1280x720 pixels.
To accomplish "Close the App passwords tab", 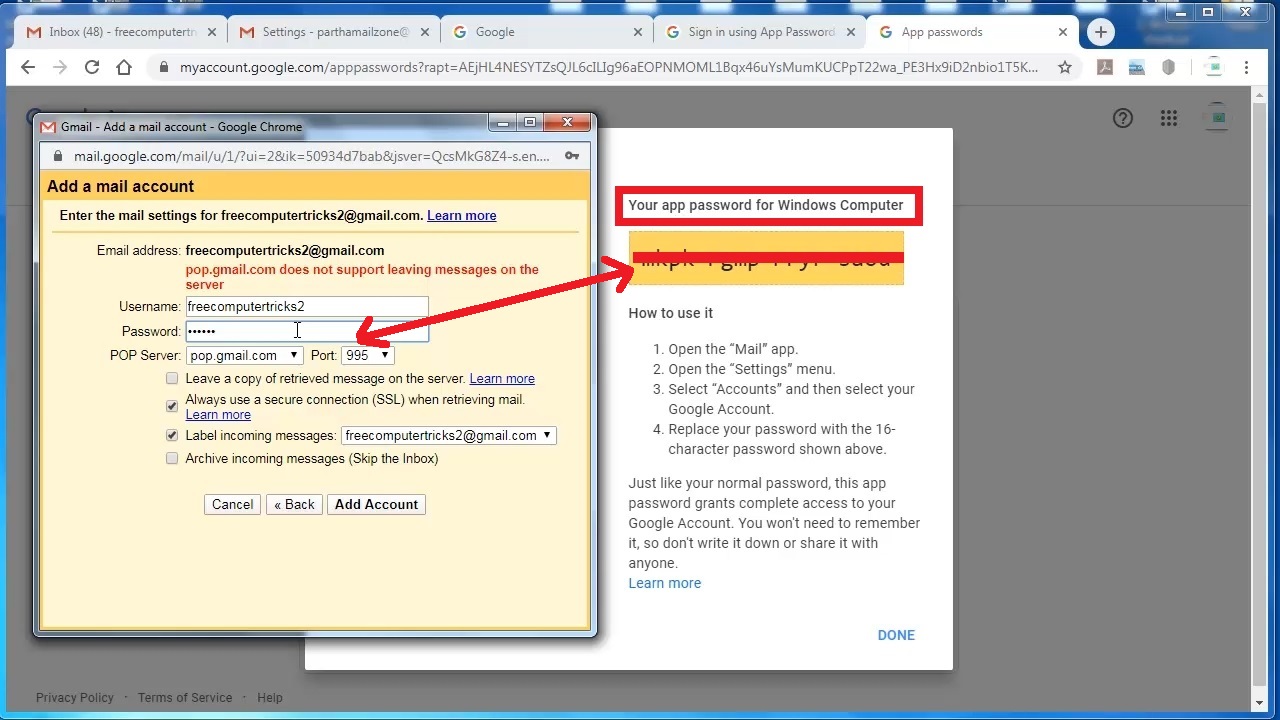I will pos(1063,32).
